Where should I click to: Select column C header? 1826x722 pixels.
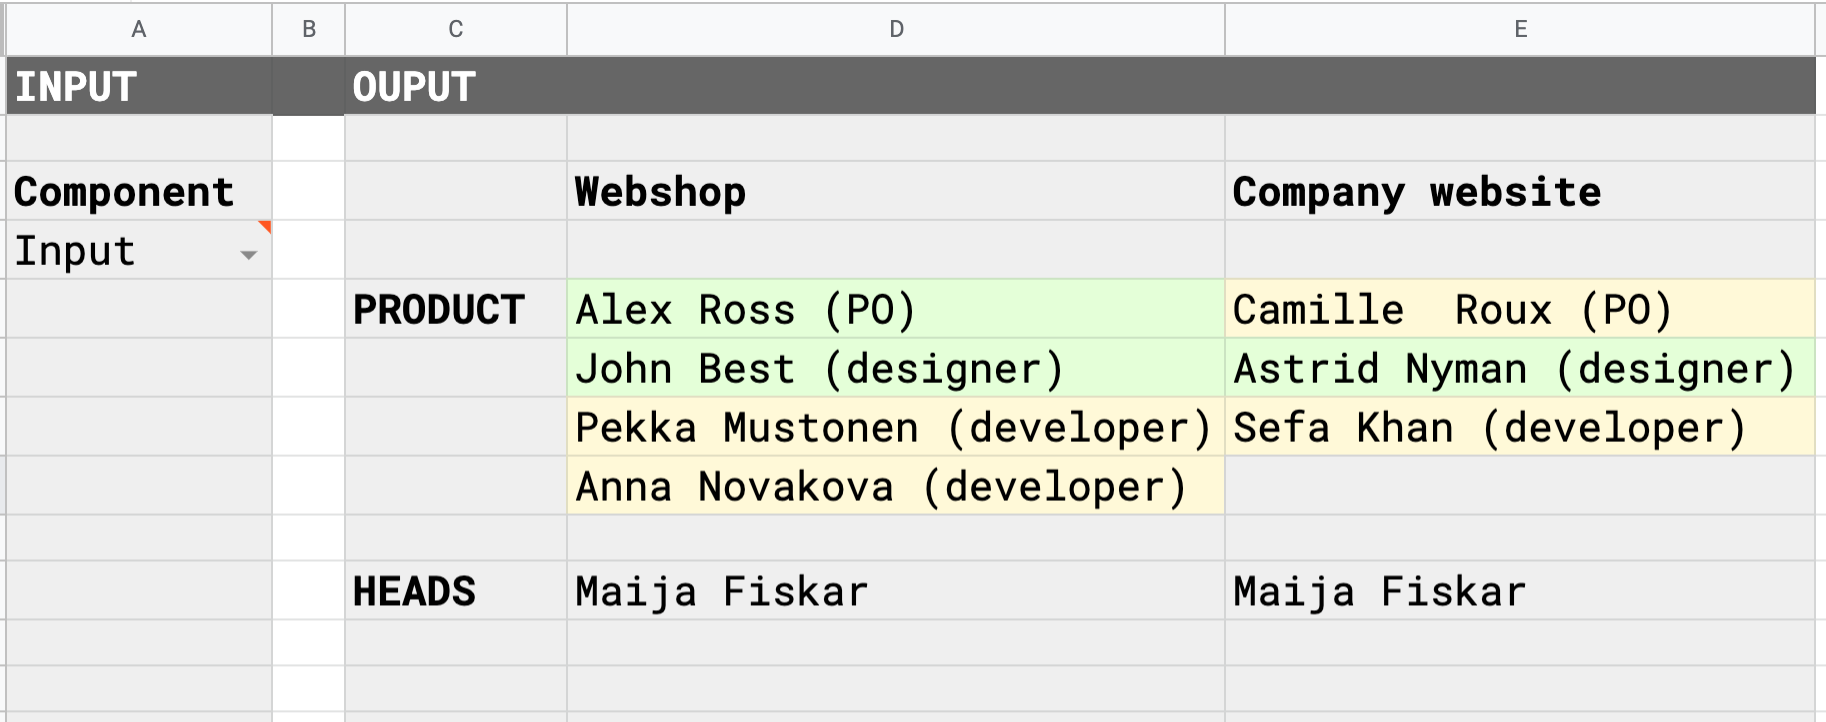point(456,29)
